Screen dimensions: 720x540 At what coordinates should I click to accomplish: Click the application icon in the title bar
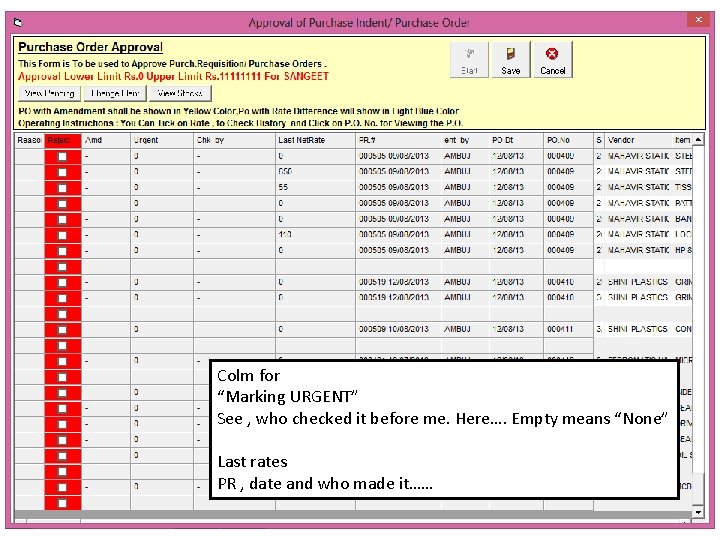pyautogui.click(x=18, y=22)
